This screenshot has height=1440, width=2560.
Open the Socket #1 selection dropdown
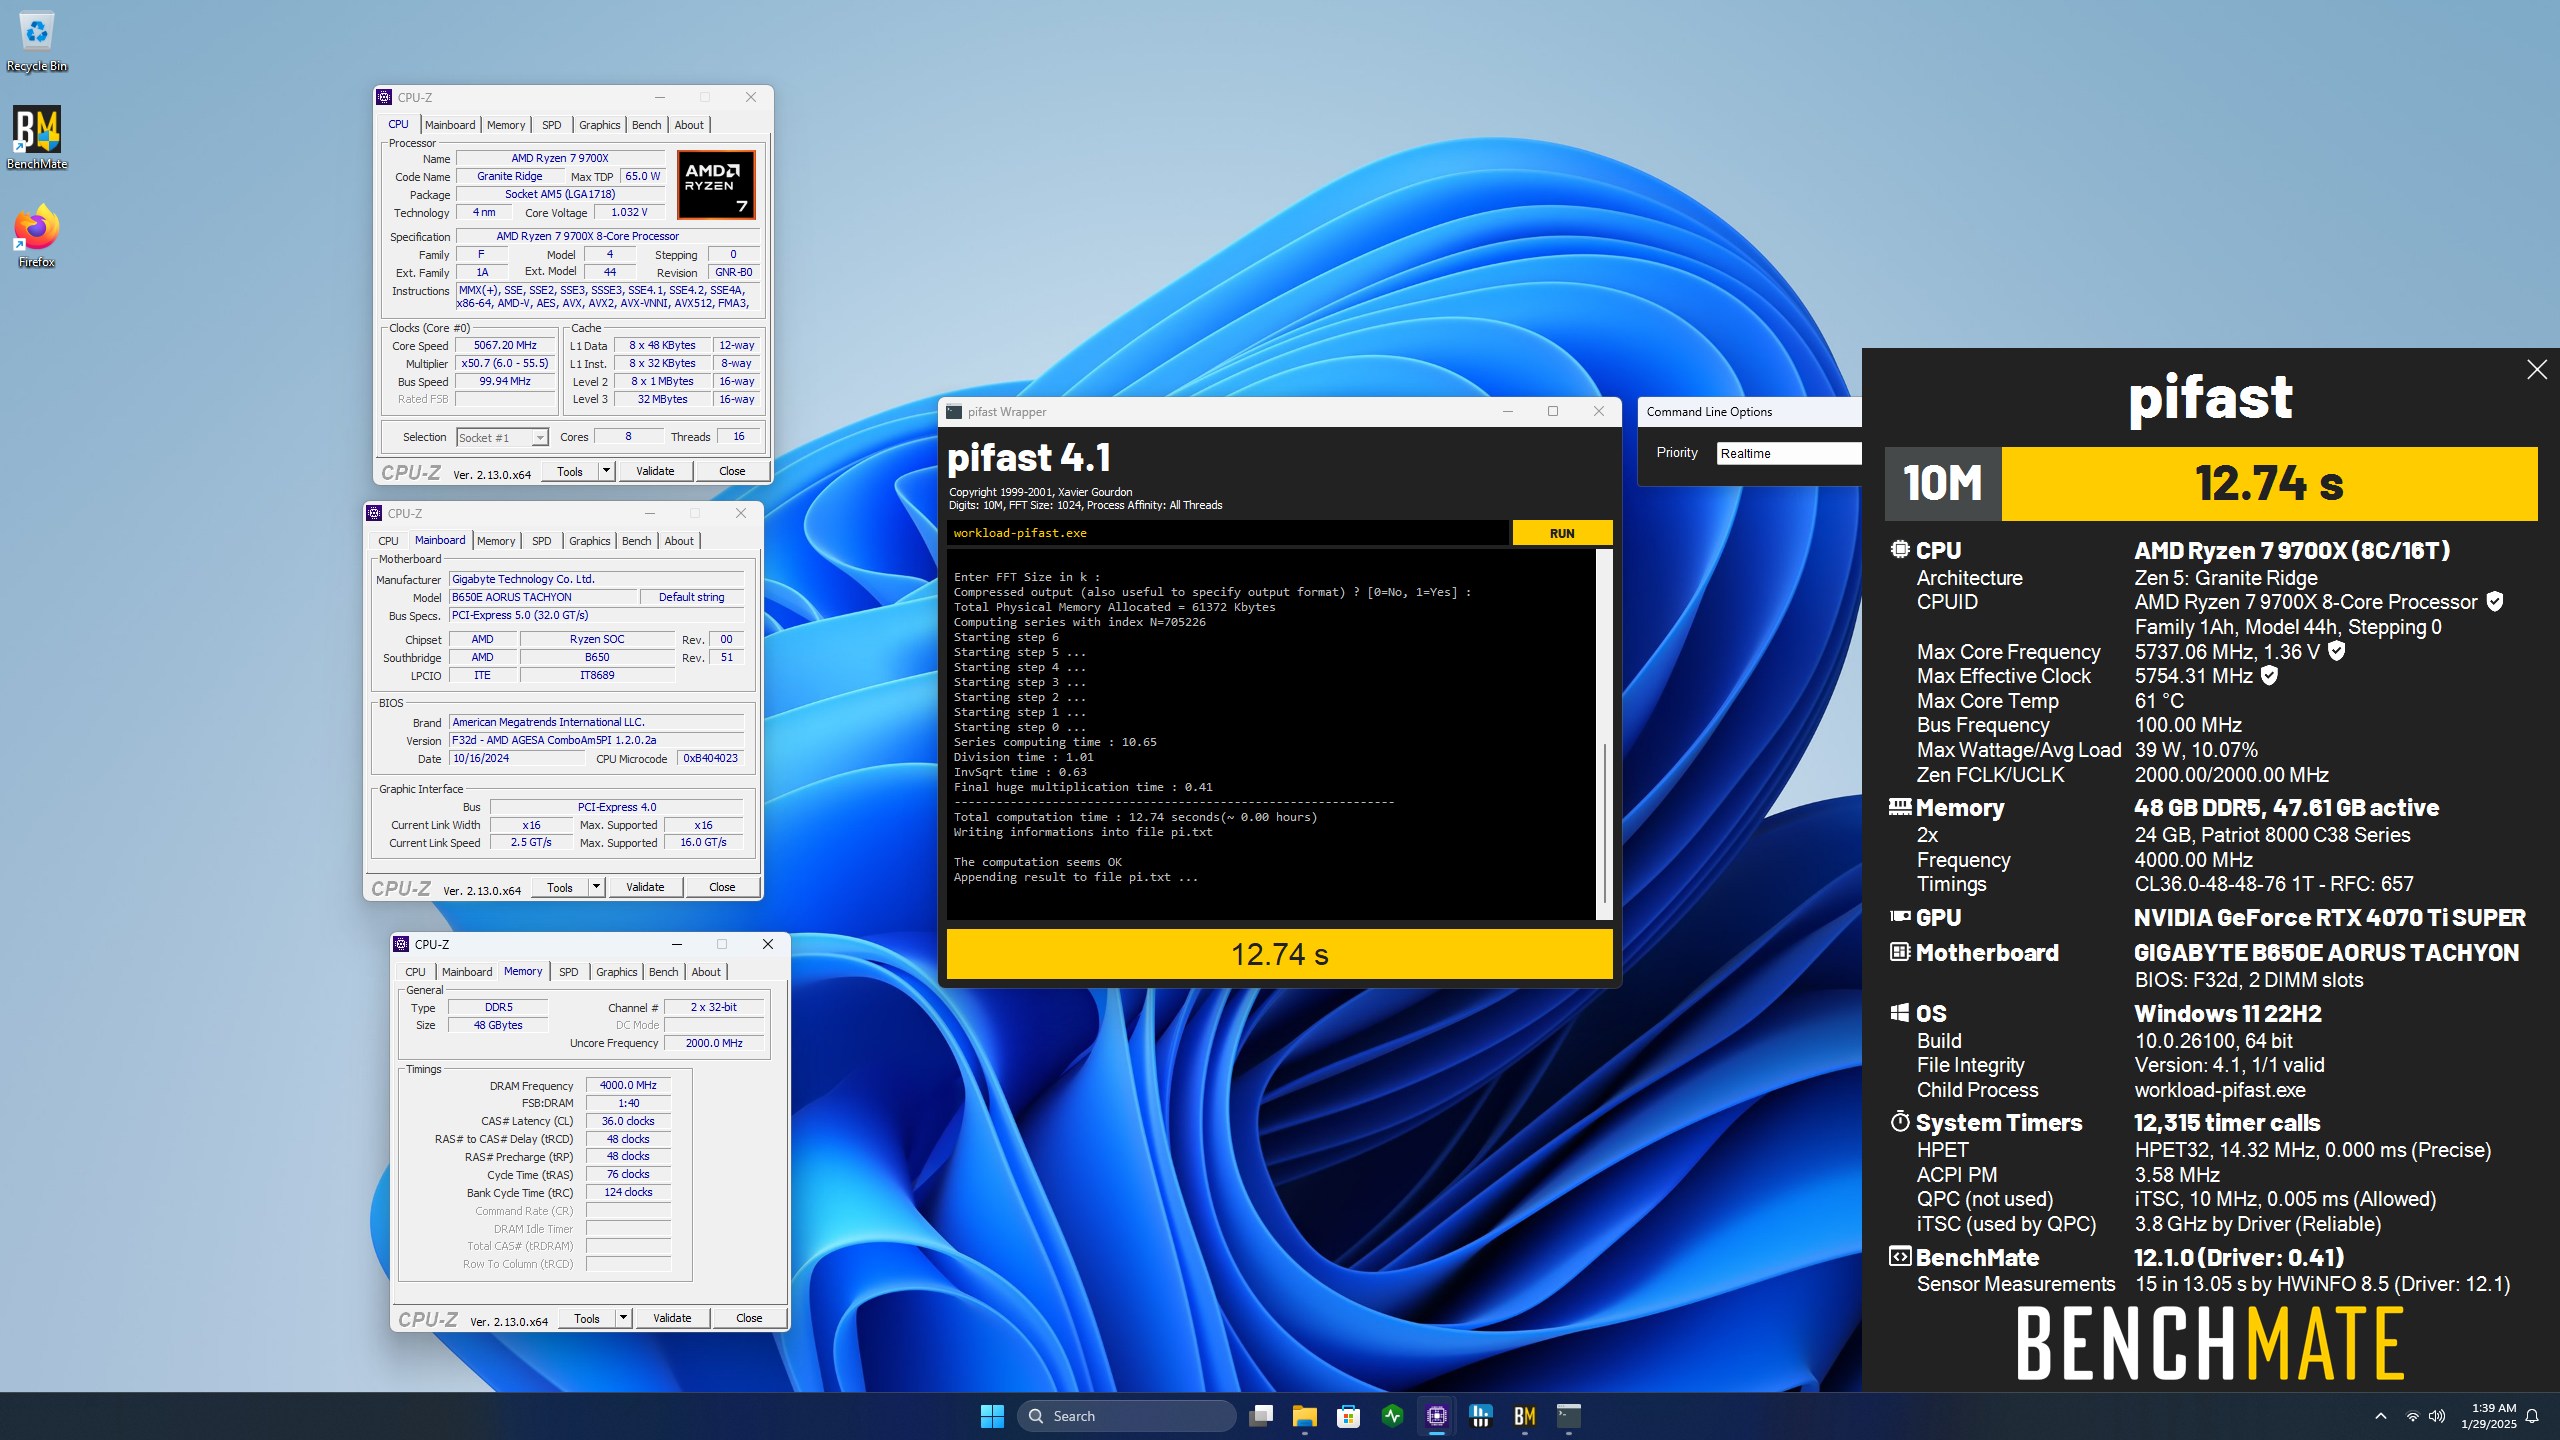[502, 438]
